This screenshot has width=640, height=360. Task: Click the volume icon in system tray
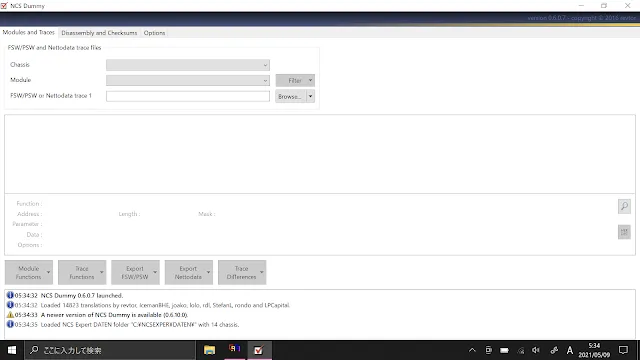[x=536, y=350]
